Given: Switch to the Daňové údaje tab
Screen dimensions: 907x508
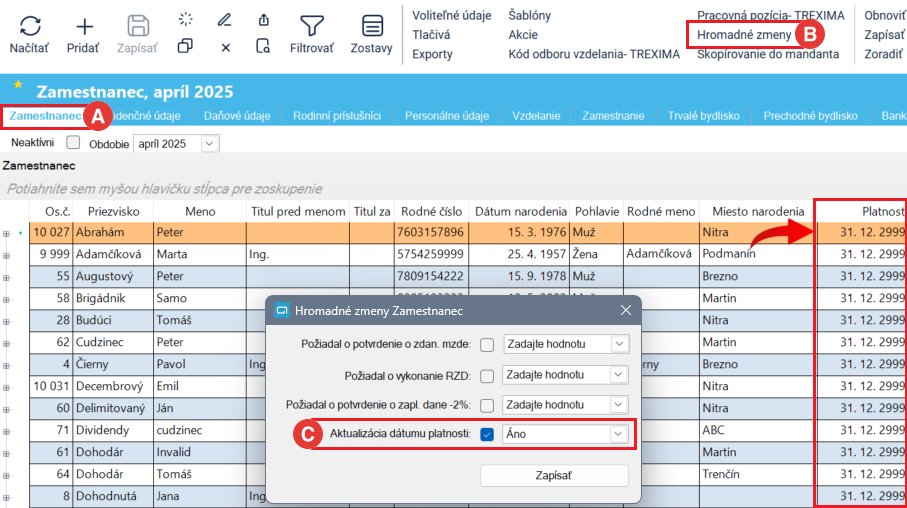Looking at the screenshot, I should 236,116.
